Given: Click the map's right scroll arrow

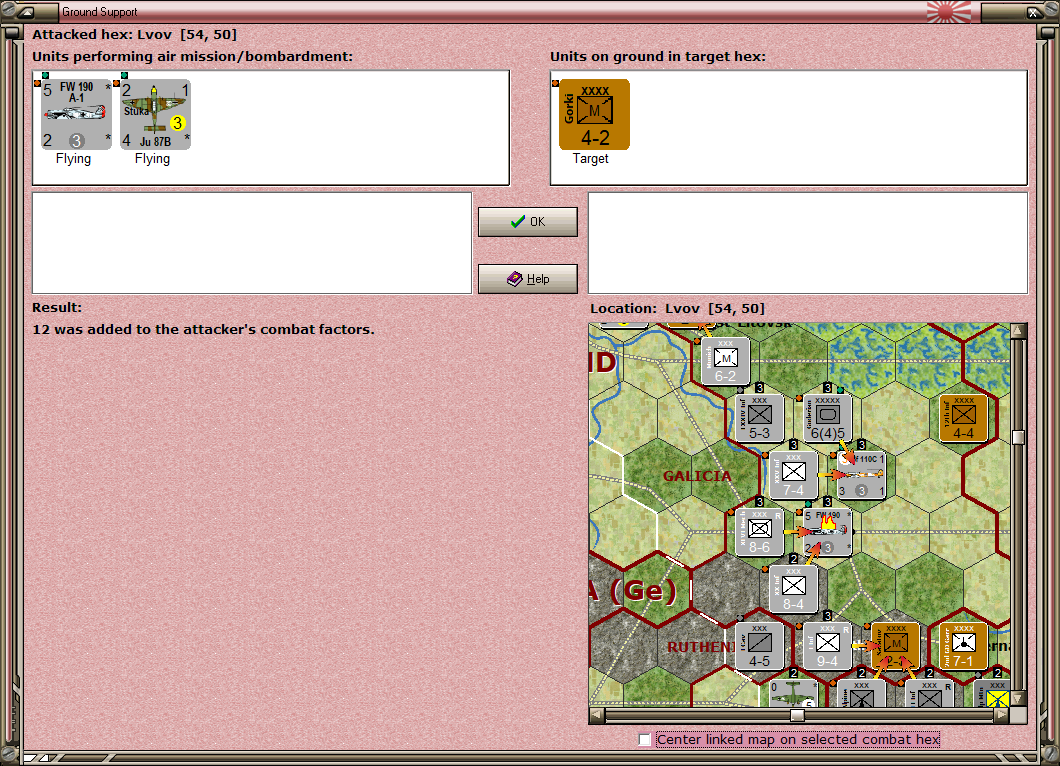Looking at the screenshot, I should 1003,713.
